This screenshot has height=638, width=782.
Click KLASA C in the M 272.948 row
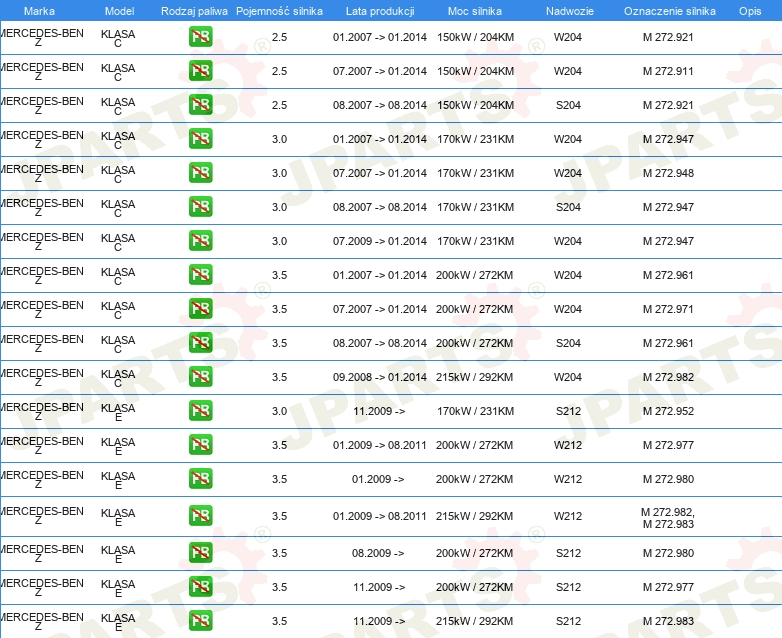pyautogui.click(x=118, y=174)
